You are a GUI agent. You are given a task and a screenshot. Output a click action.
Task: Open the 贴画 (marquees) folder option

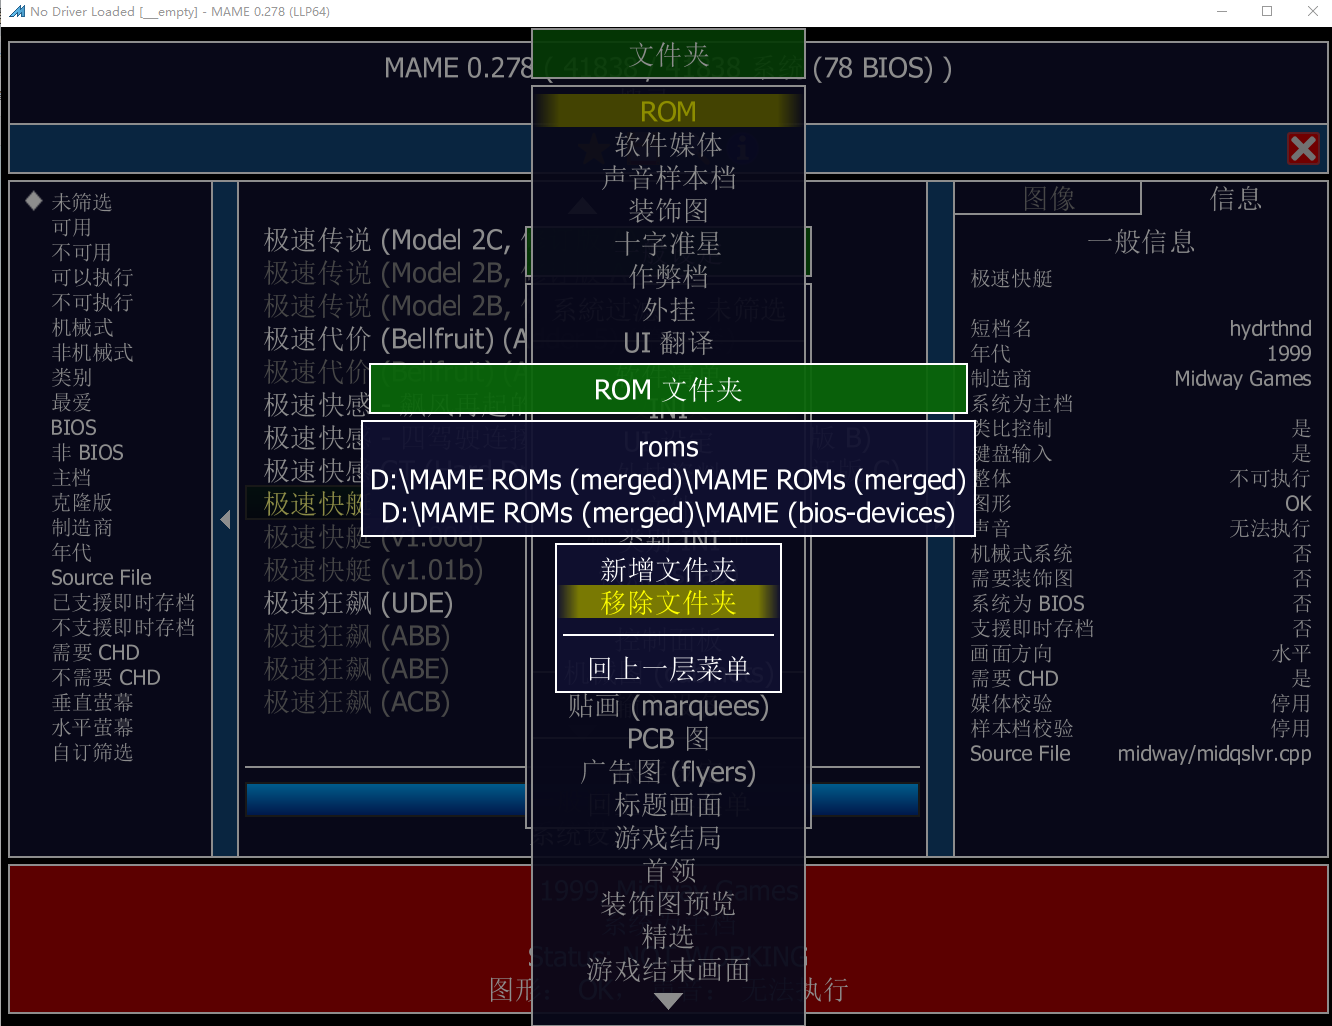[668, 706]
